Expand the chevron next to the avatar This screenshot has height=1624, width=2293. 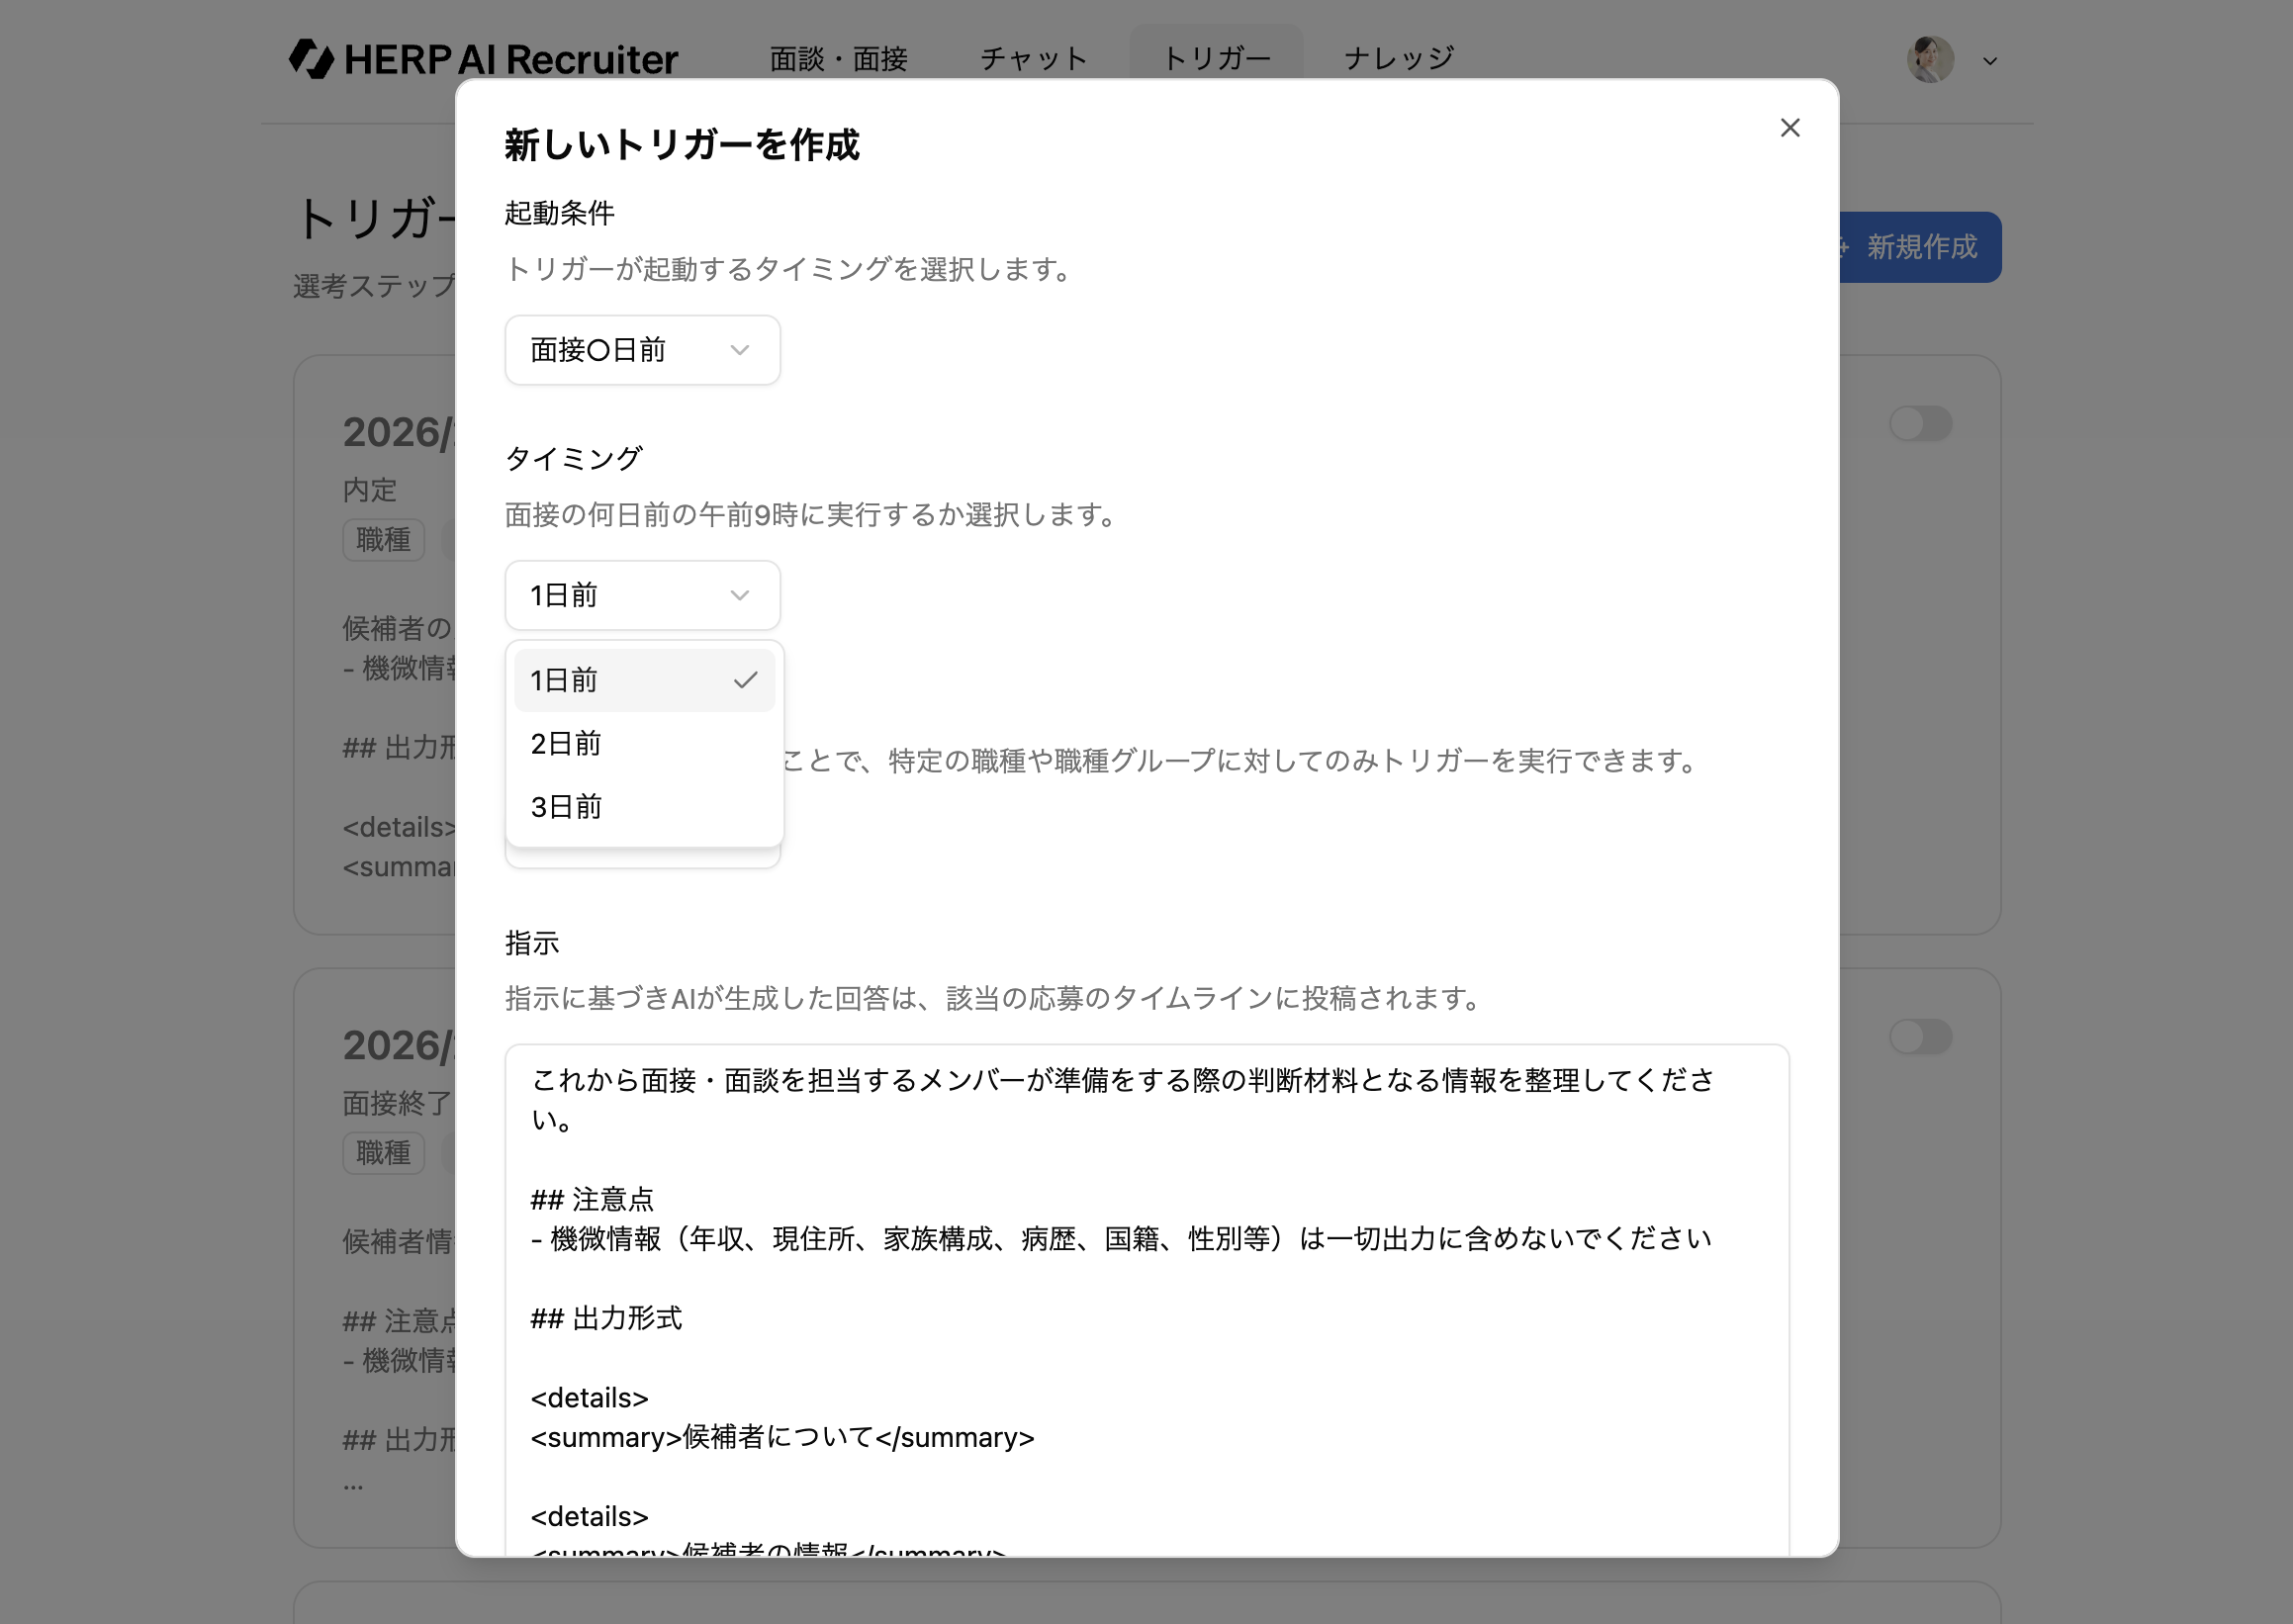[x=1990, y=61]
